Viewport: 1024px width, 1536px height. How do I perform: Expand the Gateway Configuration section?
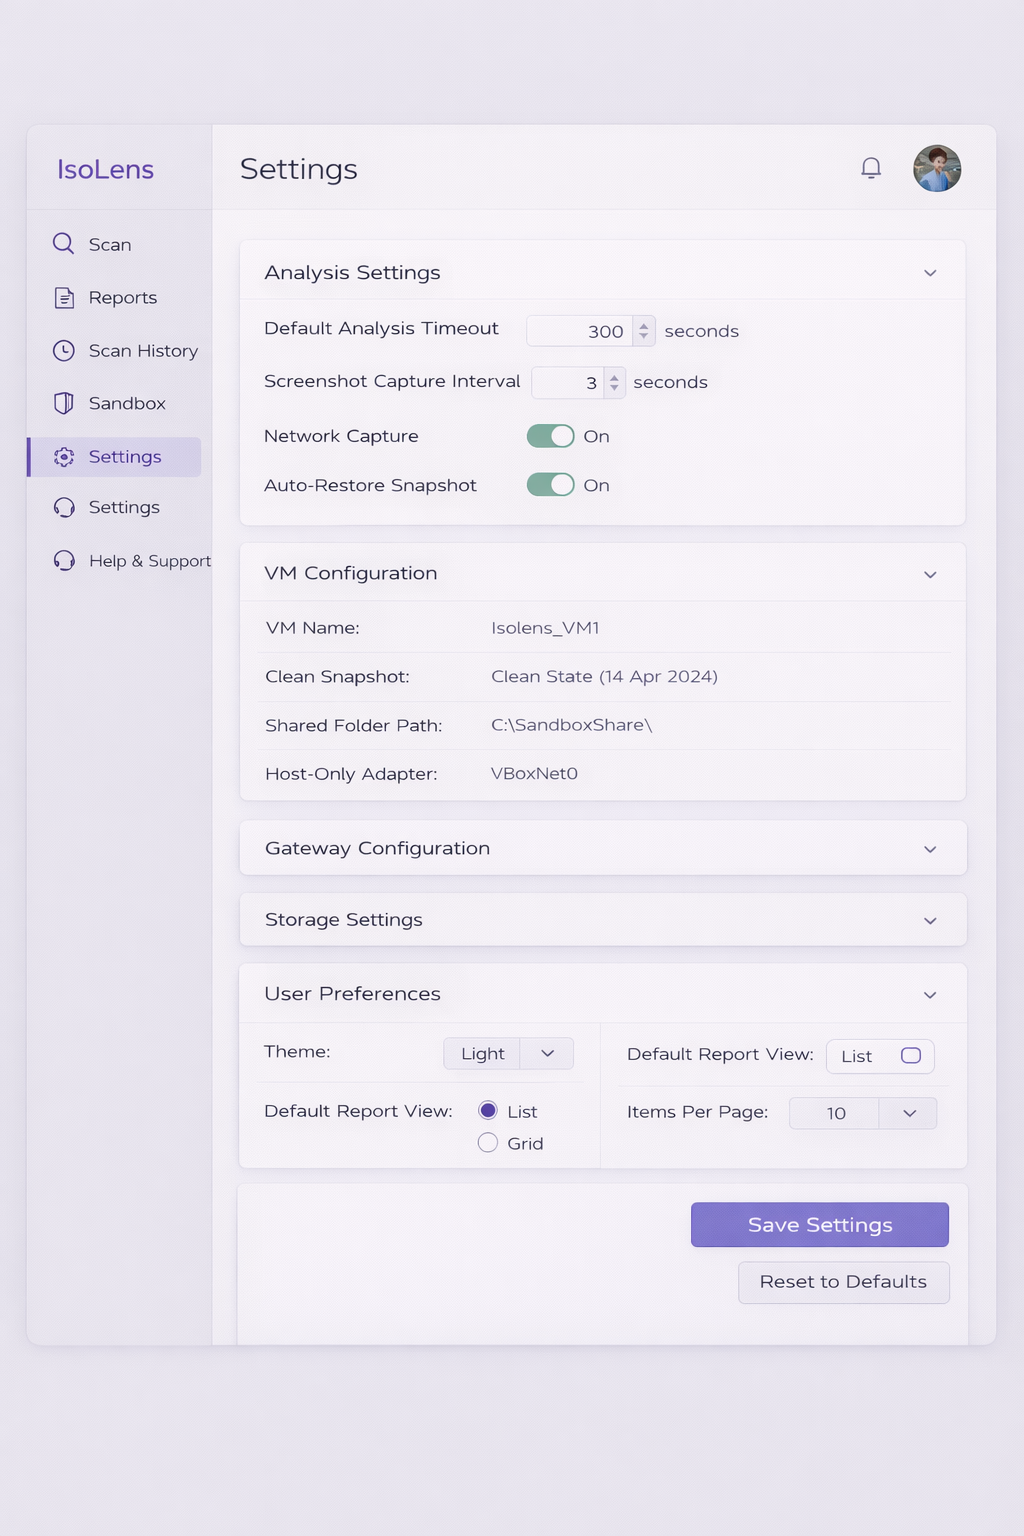point(929,848)
